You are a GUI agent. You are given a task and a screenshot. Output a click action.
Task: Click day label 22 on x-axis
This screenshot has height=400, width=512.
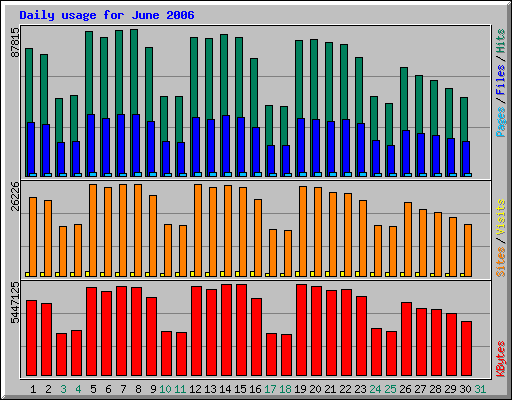(x=345, y=389)
